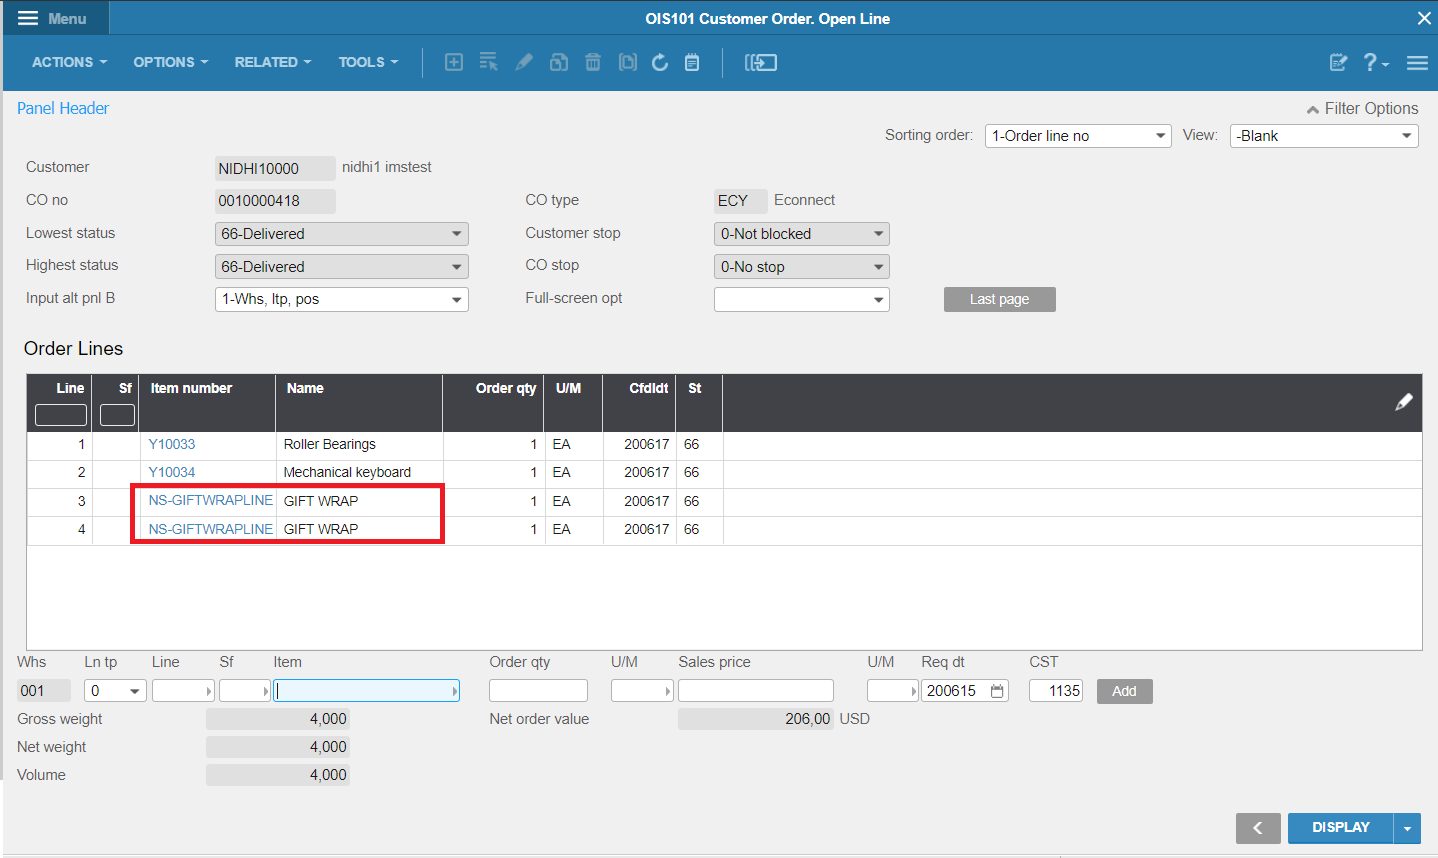Click the panel sequence arrow toolbar icon
Viewport: 1438px width, 858px height.
tap(761, 62)
